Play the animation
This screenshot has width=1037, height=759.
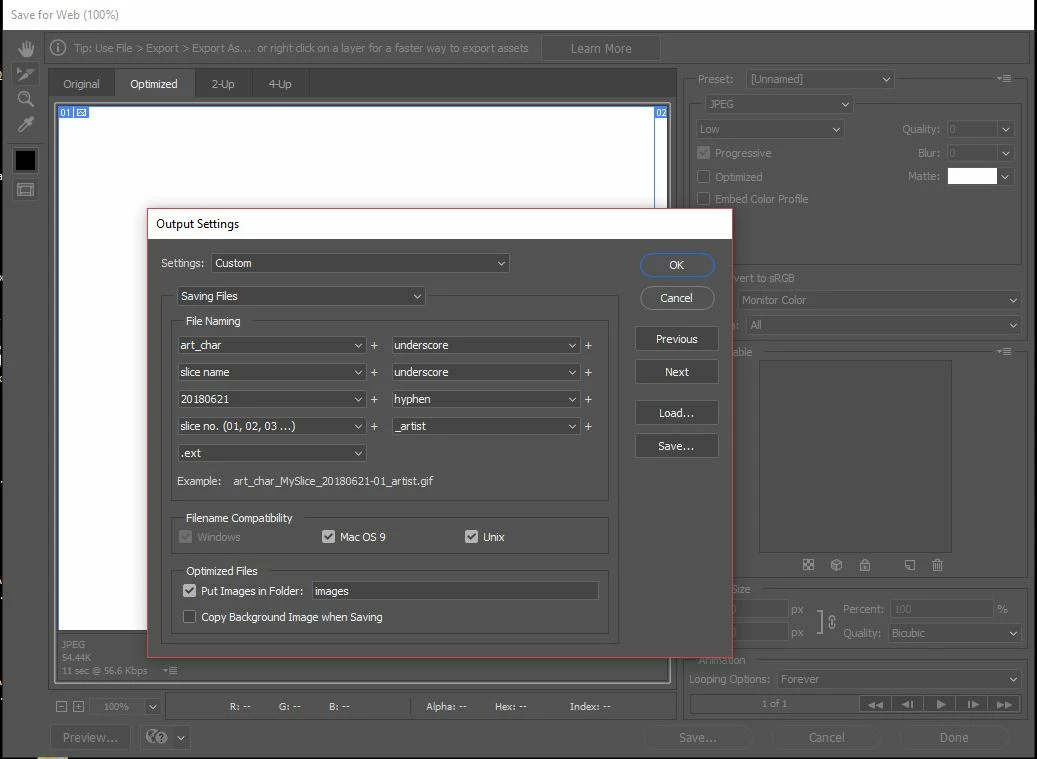coord(940,704)
